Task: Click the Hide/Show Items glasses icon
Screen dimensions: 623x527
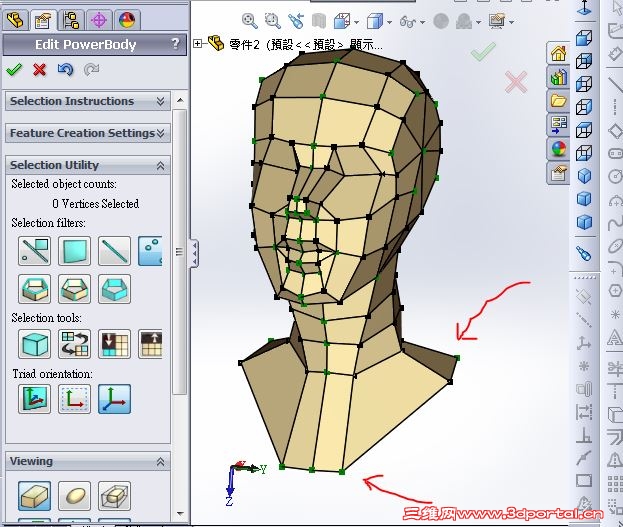Action: [x=408, y=21]
